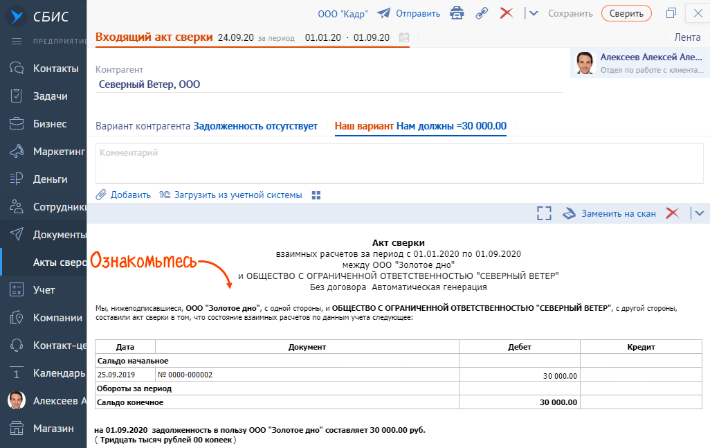
Task: Click the date cell 25.09.2019
Action: [117, 375]
